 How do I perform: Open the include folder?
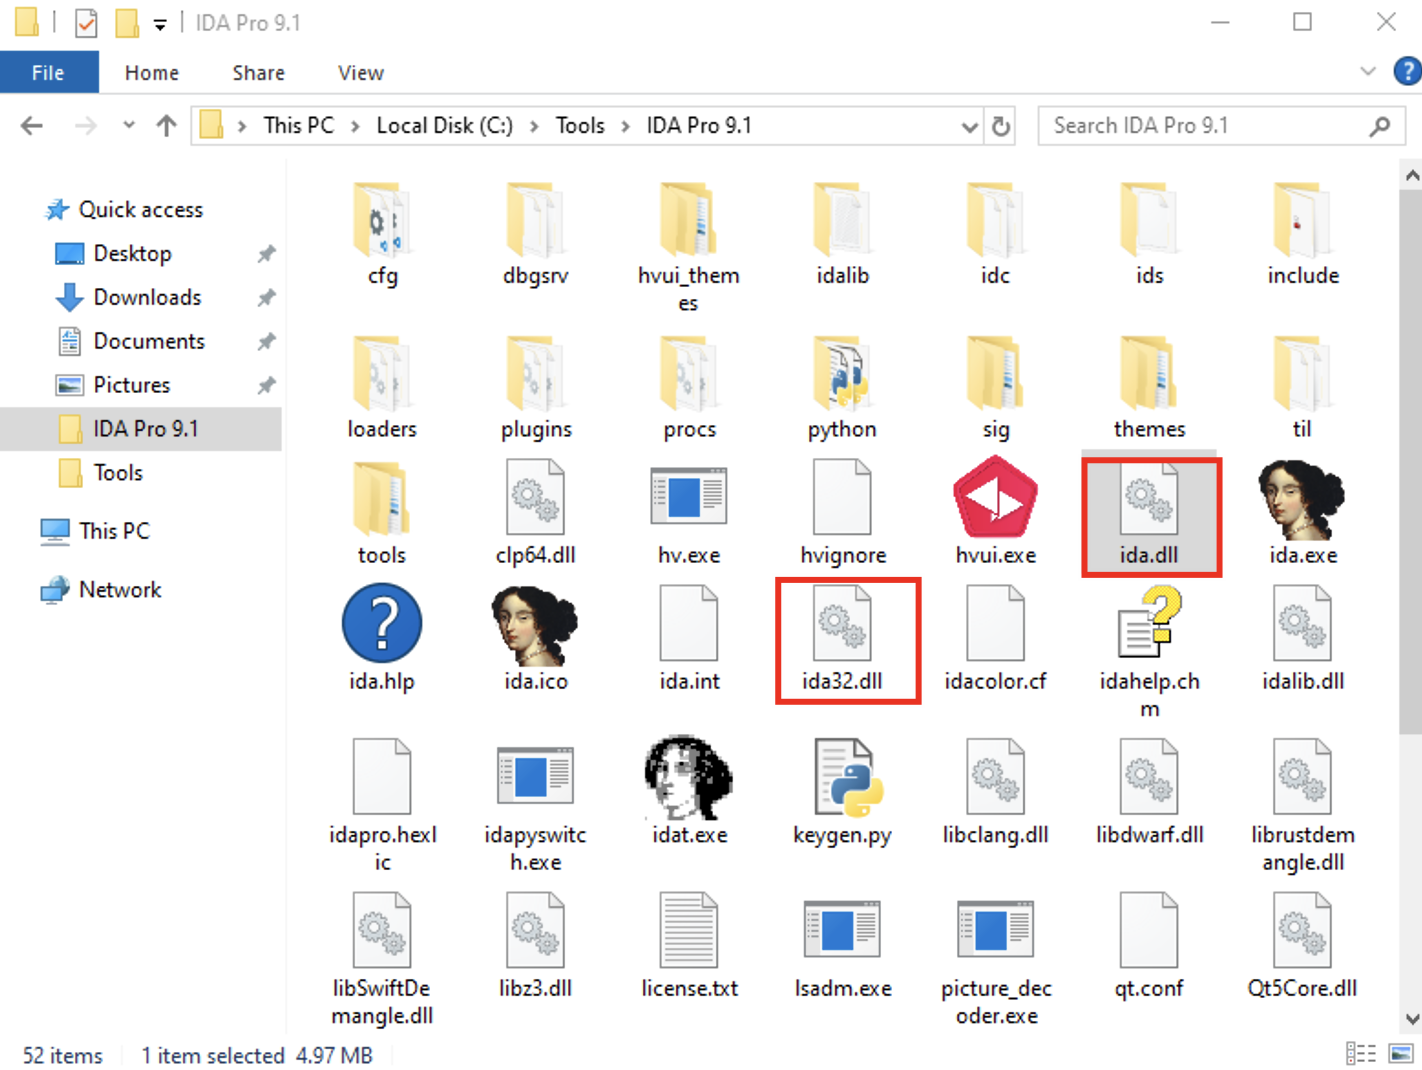[x=1303, y=235]
